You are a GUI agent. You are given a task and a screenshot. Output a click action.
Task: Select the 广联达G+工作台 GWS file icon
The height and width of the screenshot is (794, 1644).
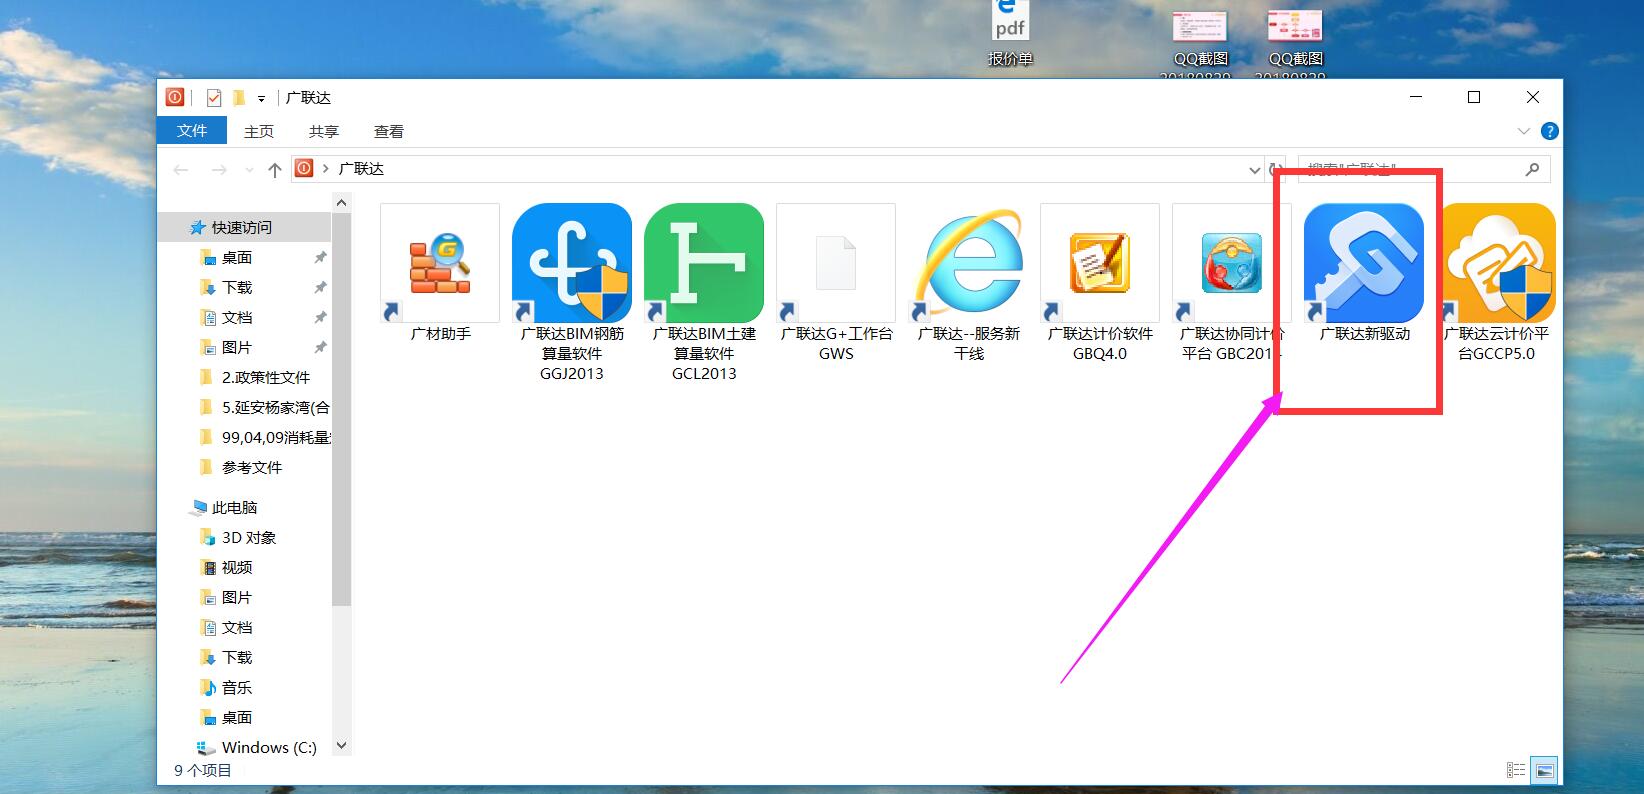[836, 263]
